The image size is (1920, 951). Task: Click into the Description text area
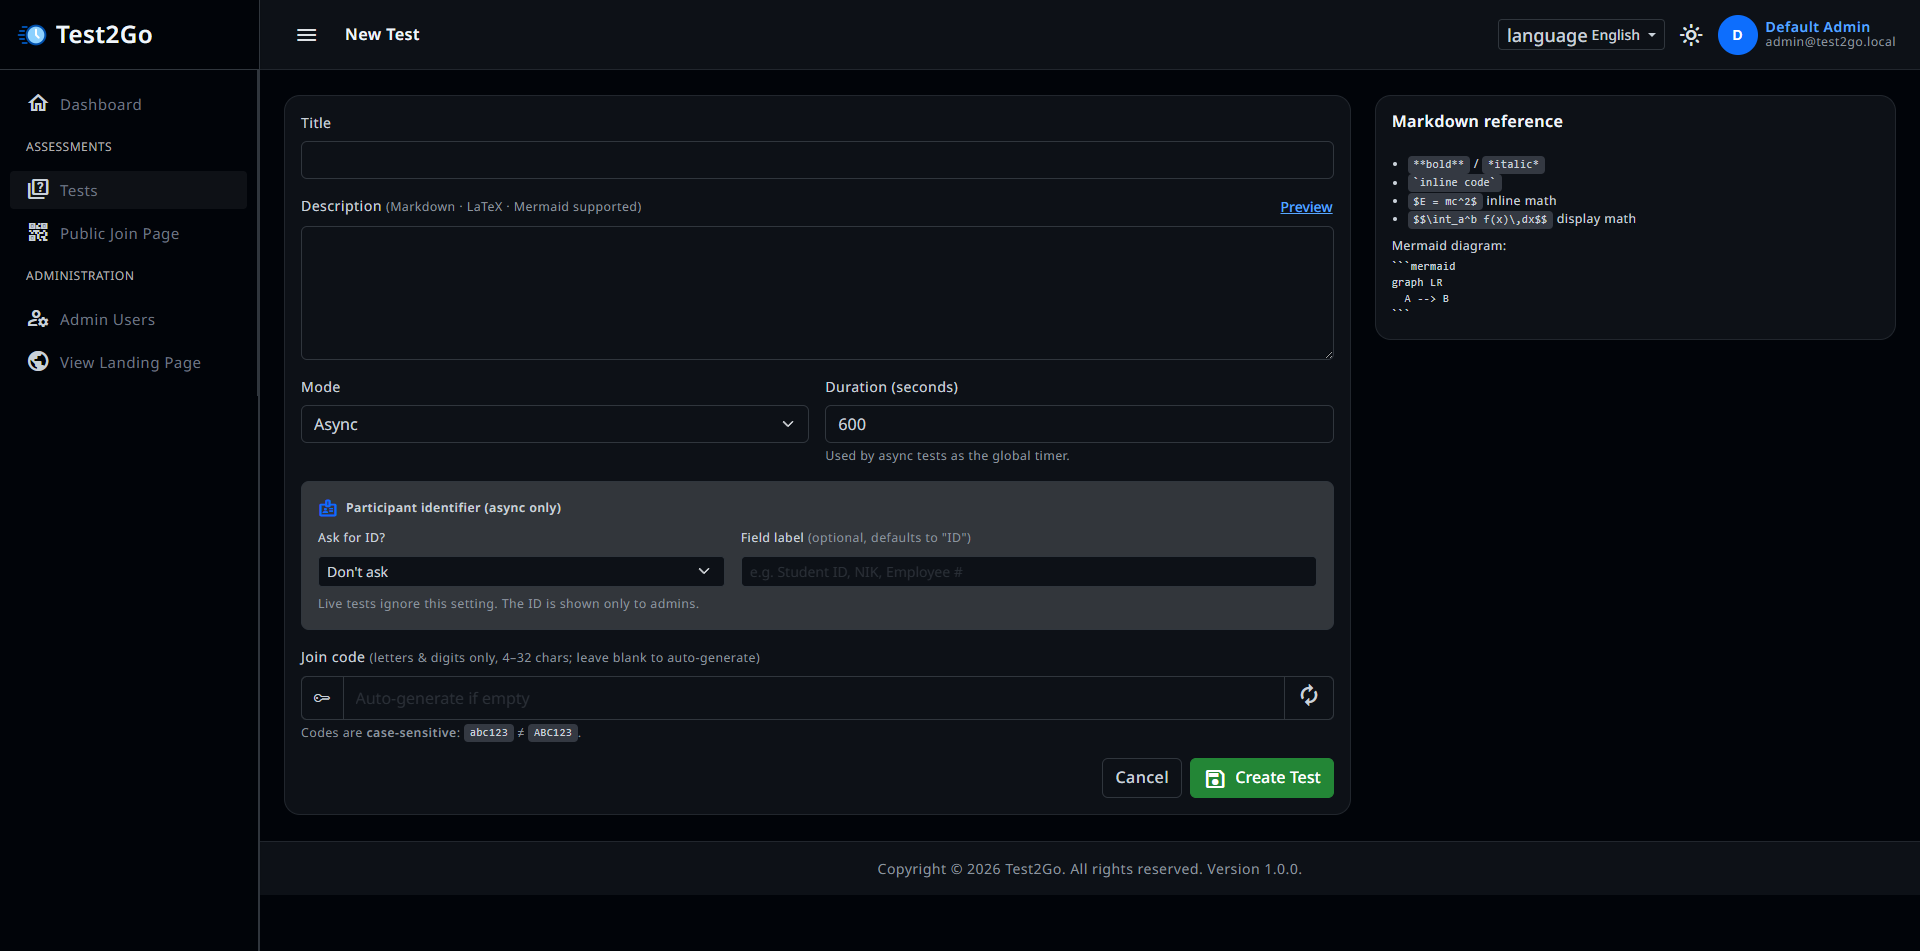(x=817, y=293)
